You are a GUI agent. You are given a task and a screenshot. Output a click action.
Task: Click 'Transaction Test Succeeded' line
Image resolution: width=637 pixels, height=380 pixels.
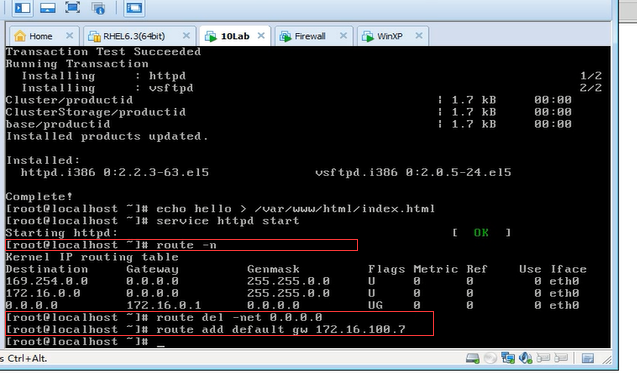[103, 52]
